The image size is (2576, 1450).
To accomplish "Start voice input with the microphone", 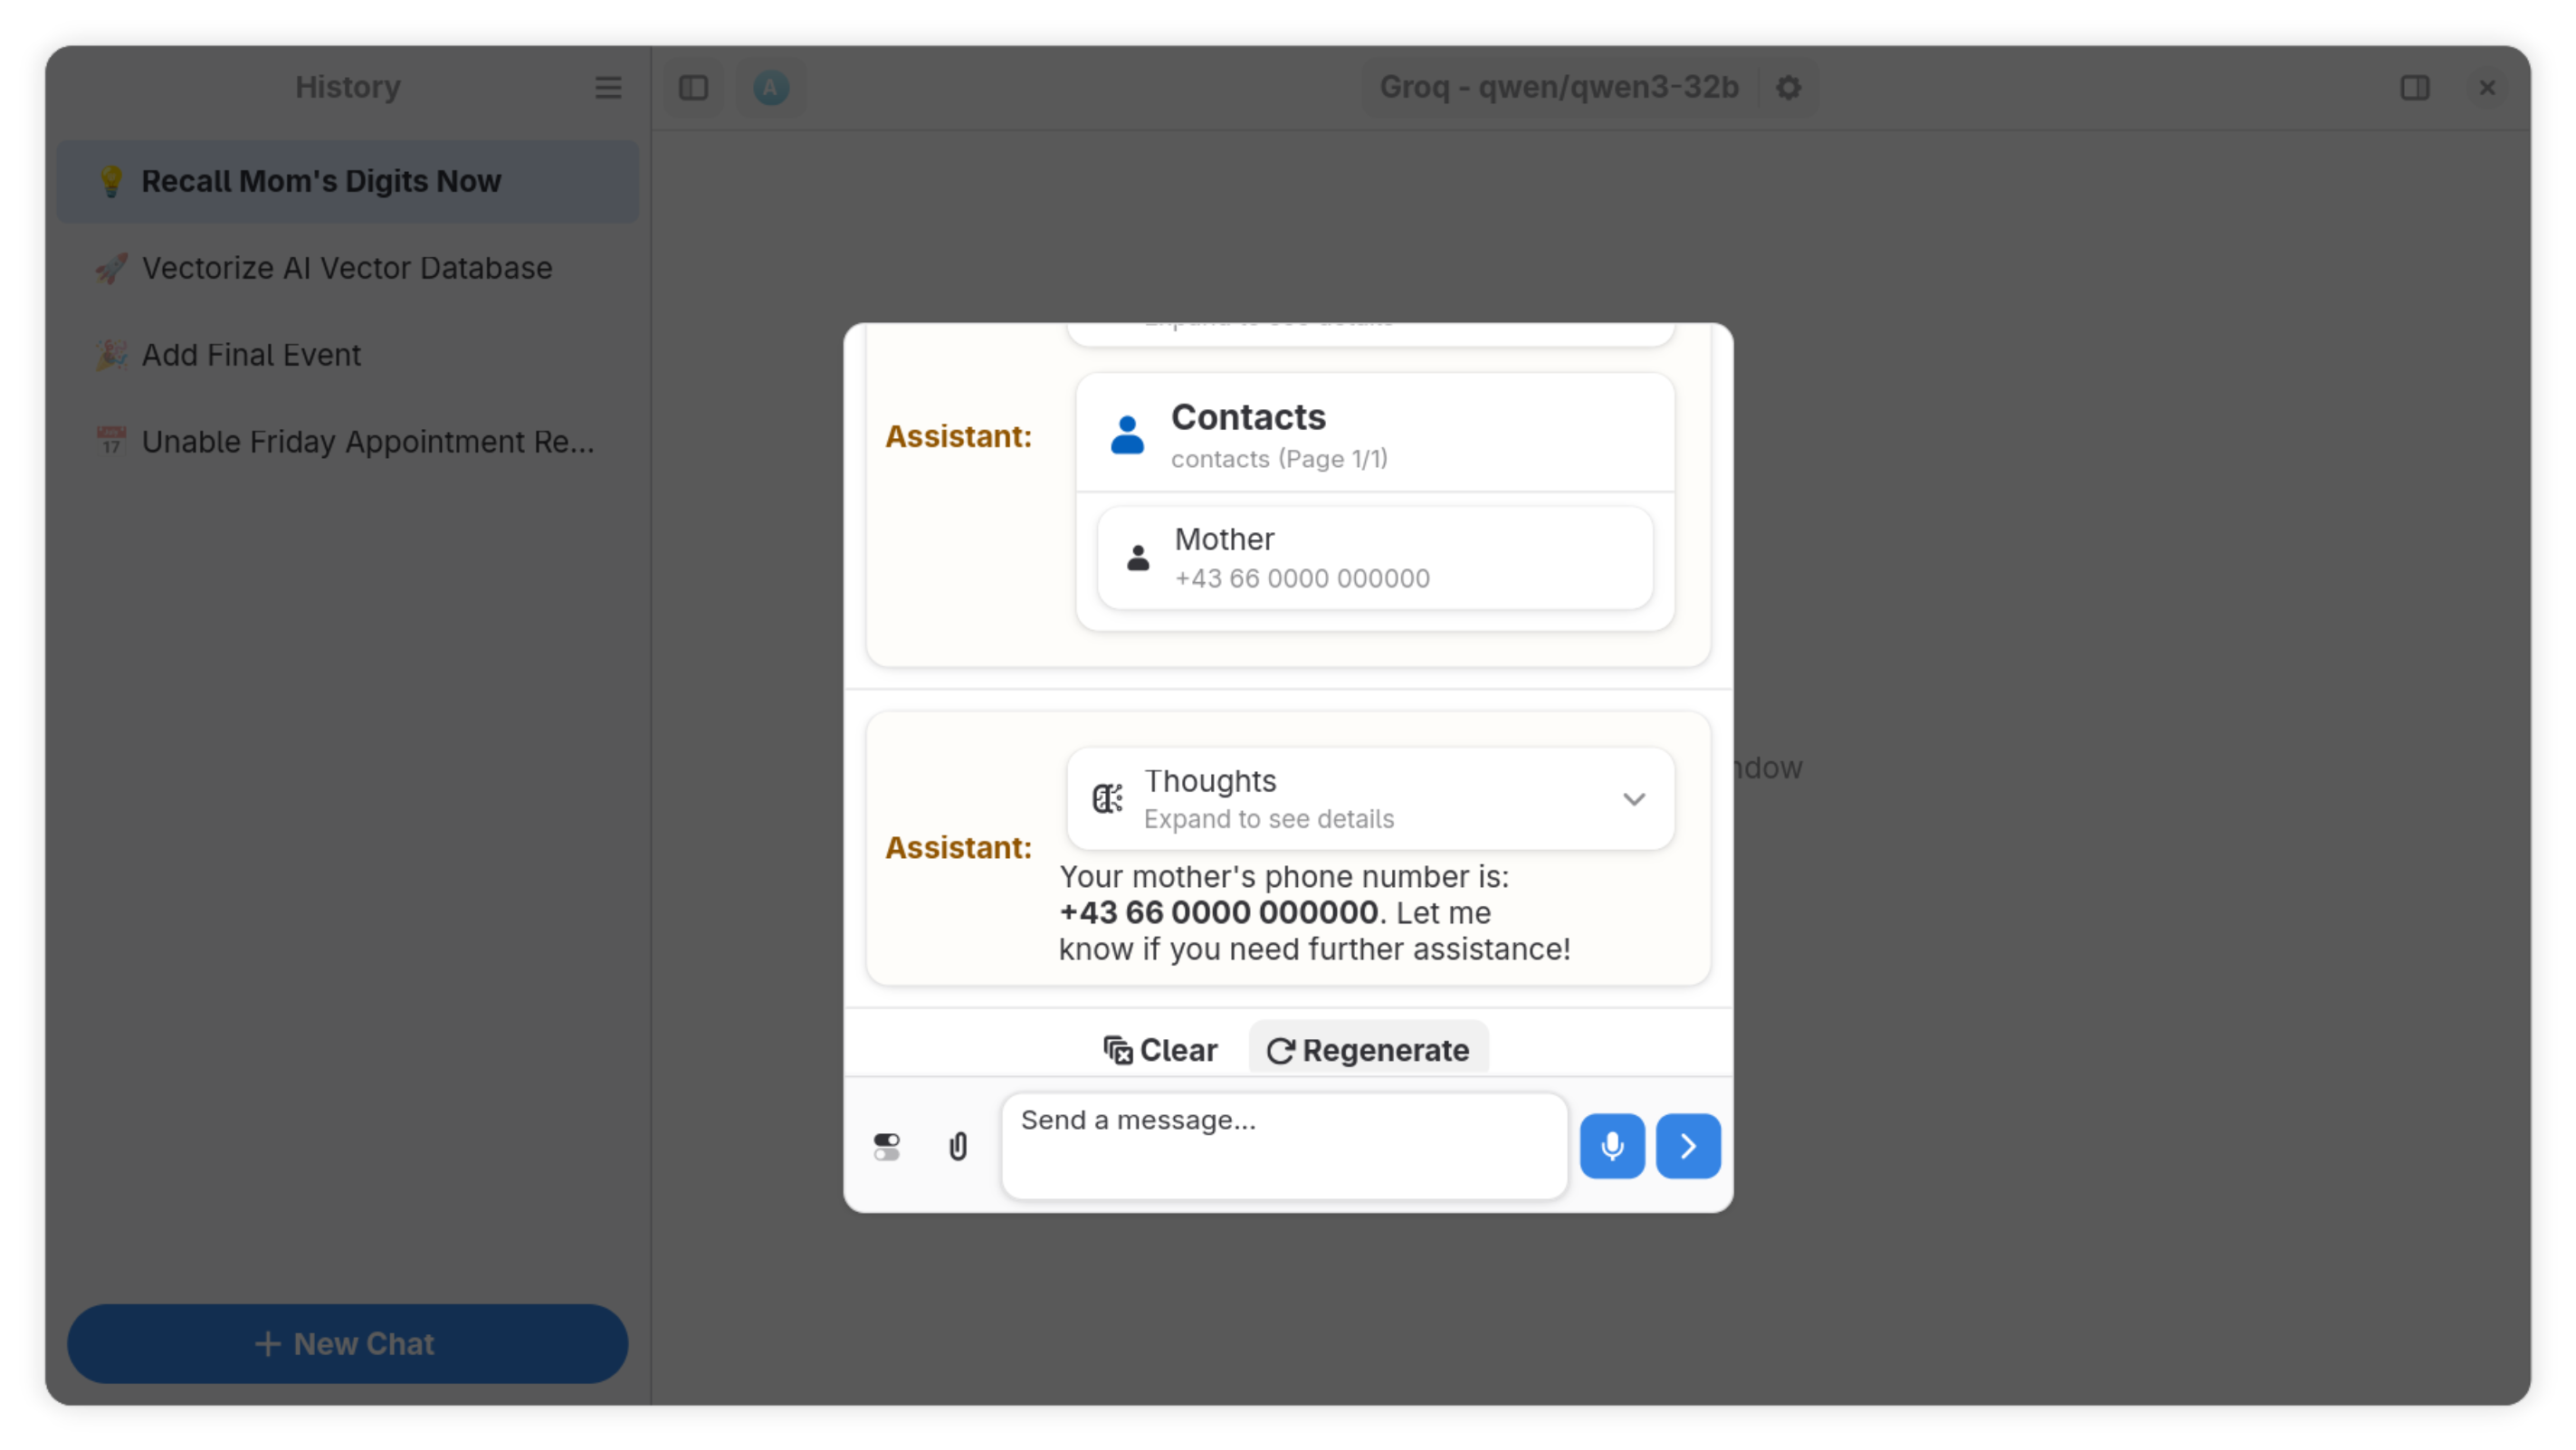I will 1612,1146.
